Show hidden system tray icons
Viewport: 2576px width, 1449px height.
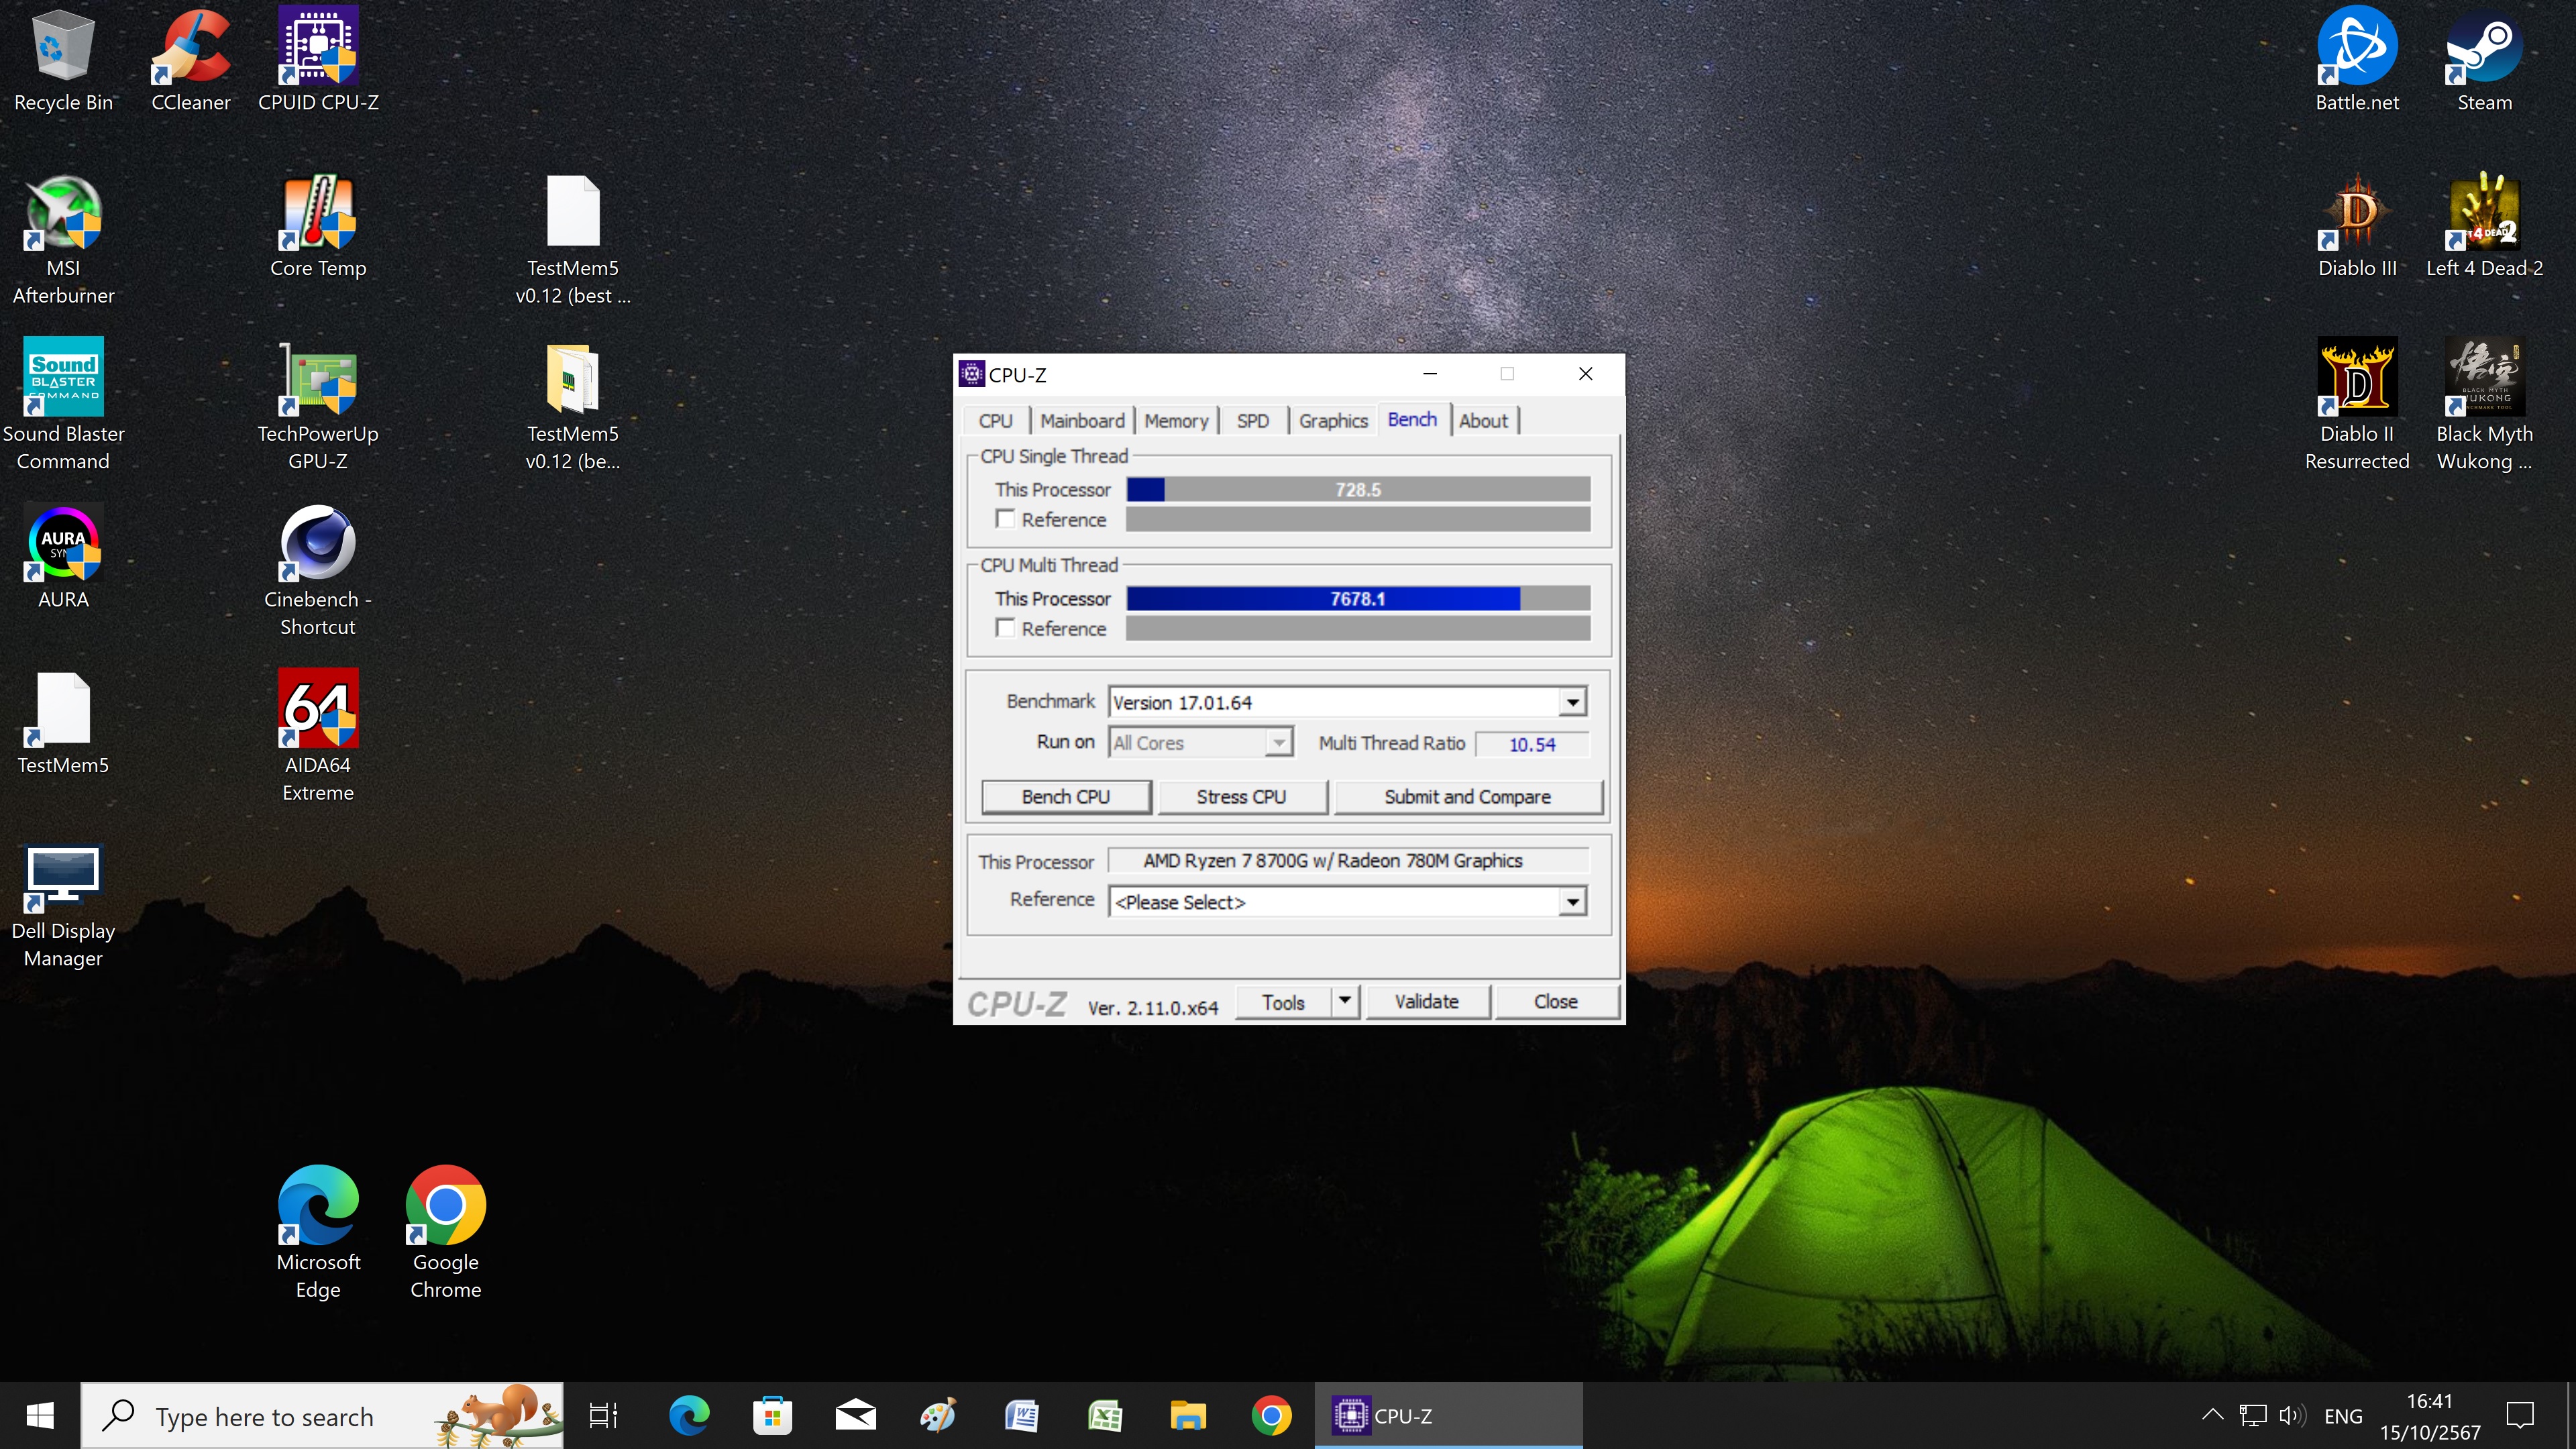[x=2213, y=1416]
